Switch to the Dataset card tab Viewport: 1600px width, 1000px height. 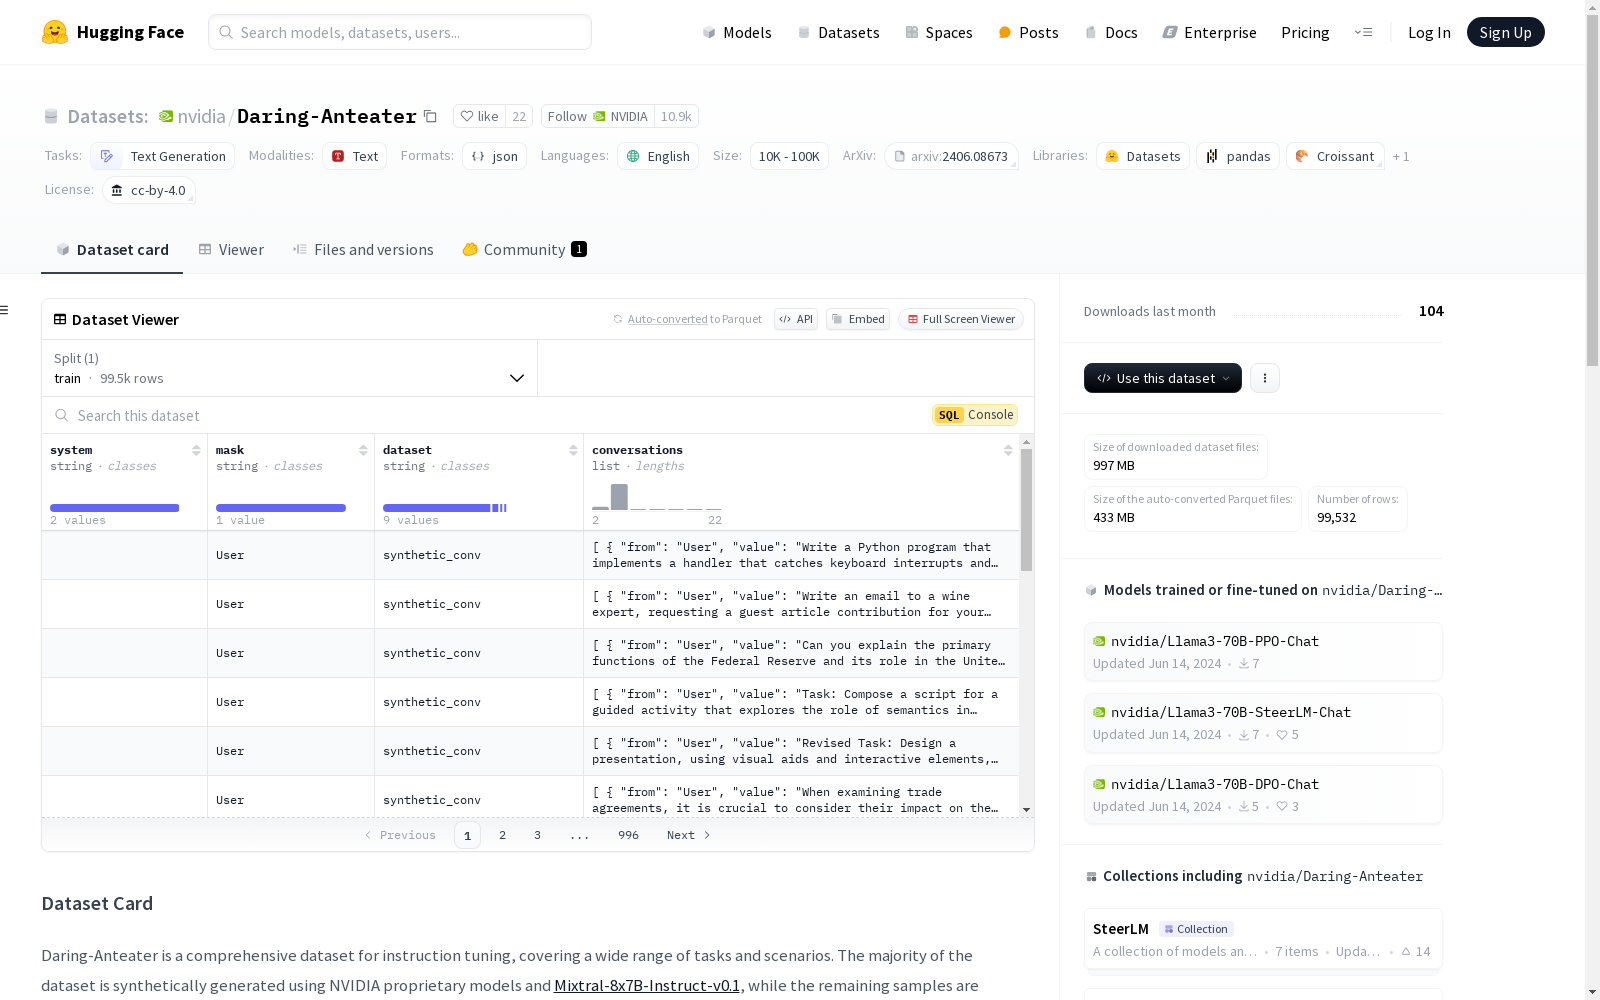click(112, 250)
